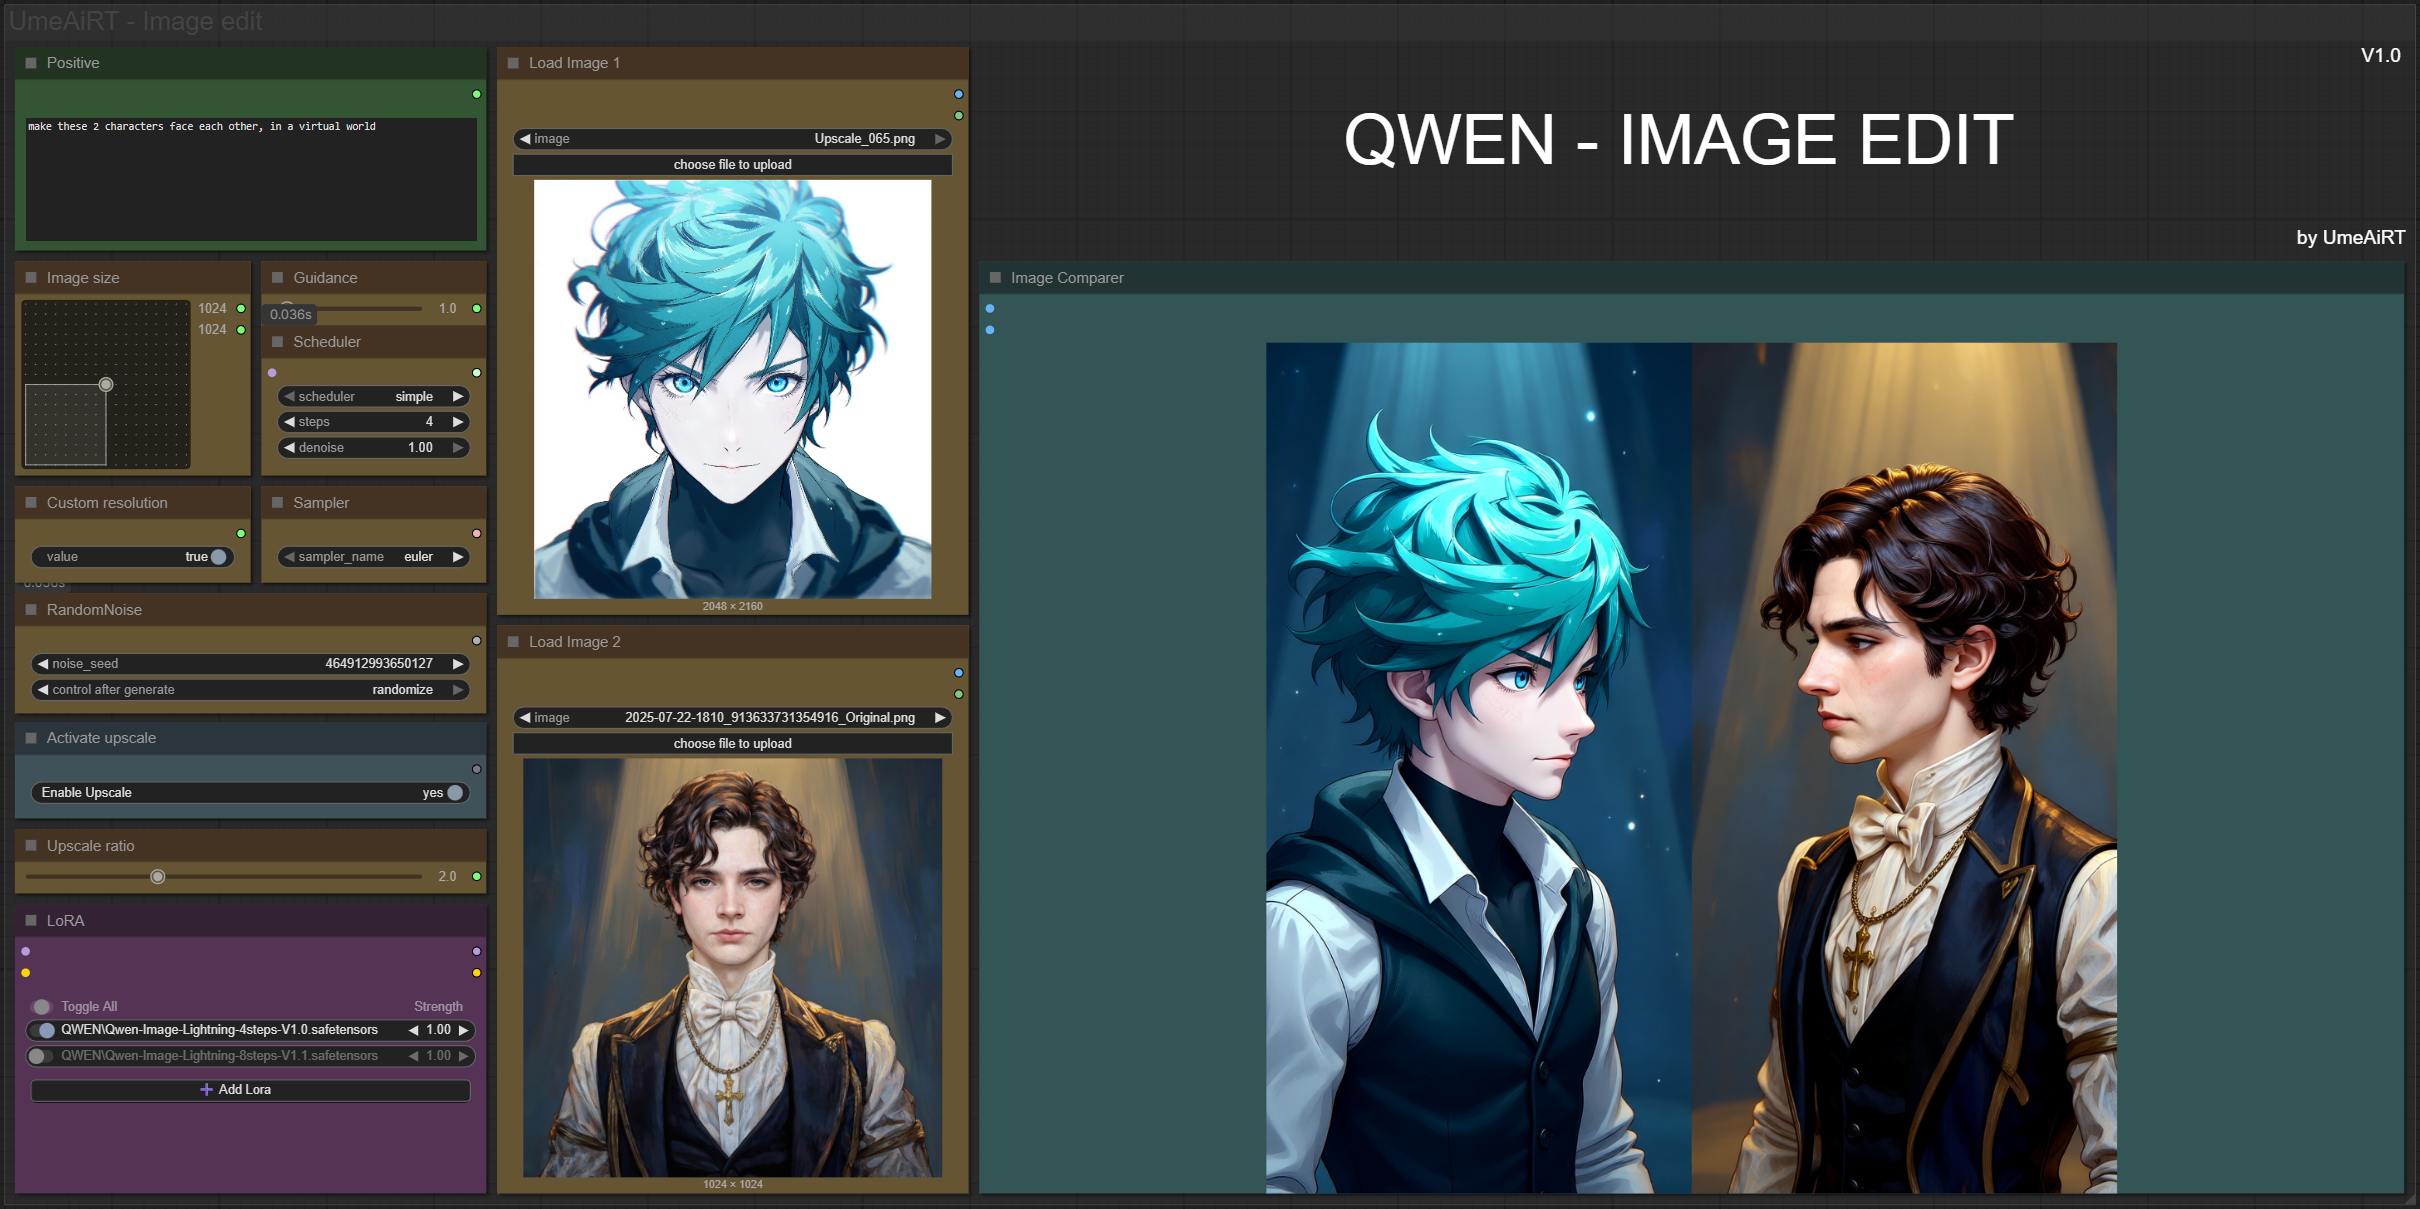Collapse the LoRA node header dot
The height and width of the screenshot is (1209, 2420).
click(x=31, y=921)
